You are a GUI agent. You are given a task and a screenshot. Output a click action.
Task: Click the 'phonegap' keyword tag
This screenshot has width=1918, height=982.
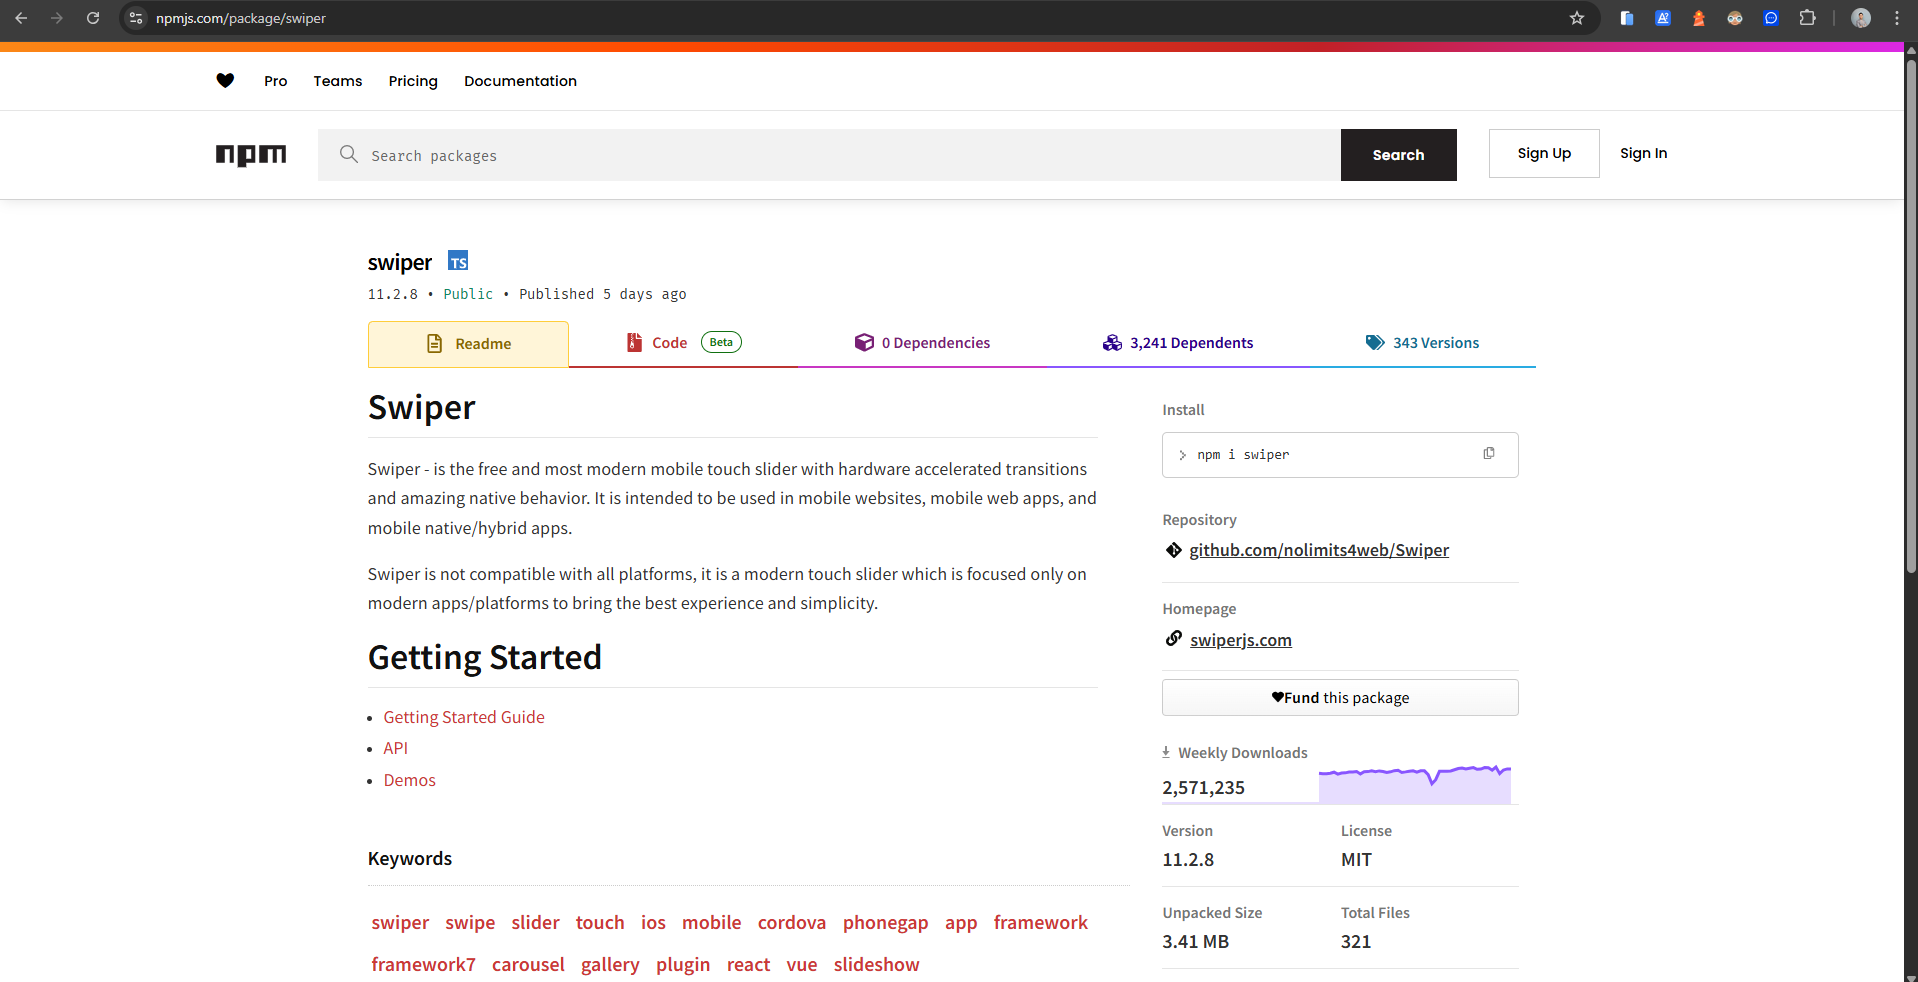point(885,922)
